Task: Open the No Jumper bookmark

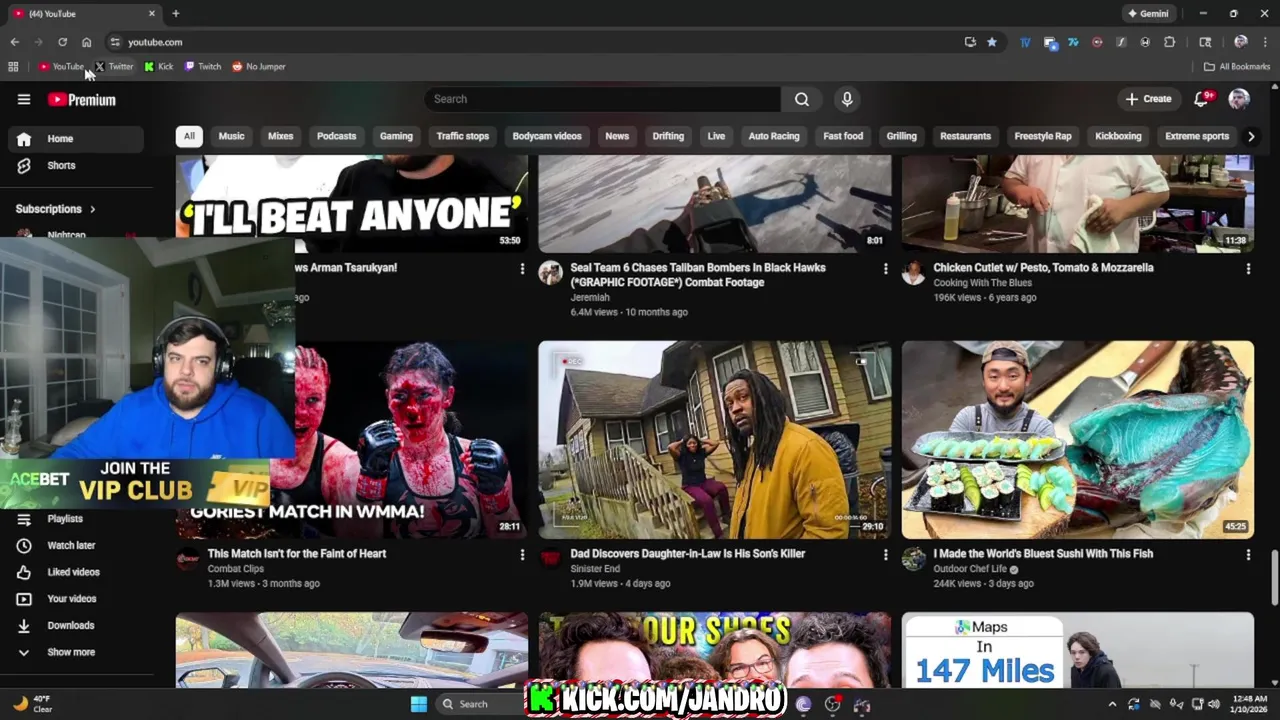Action: point(259,66)
